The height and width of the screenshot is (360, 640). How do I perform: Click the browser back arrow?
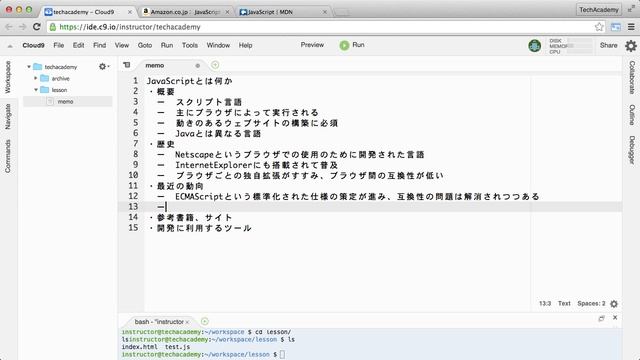9,27
